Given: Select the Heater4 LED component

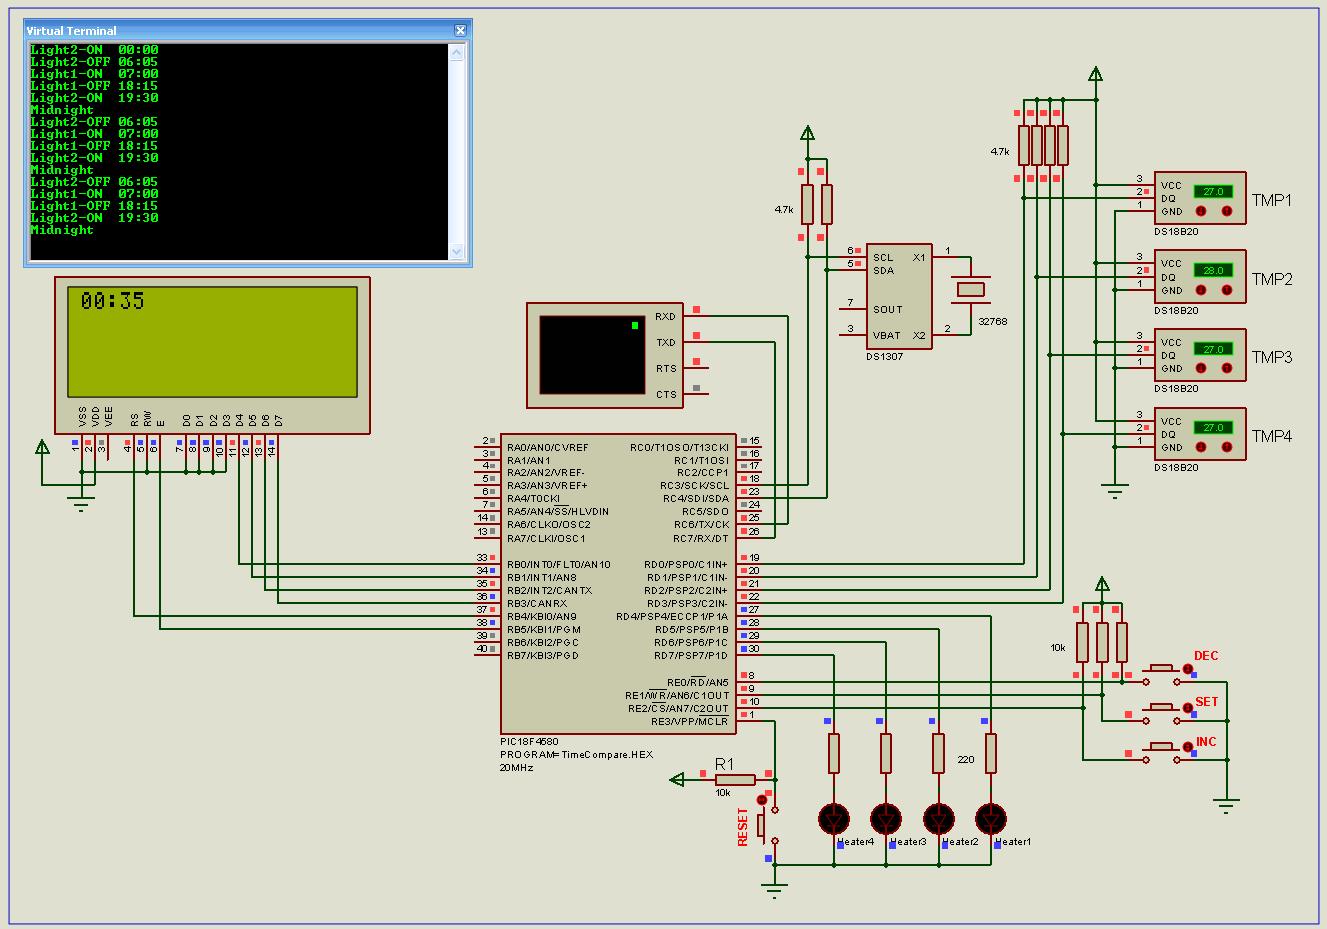Looking at the screenshot, I should [x=834, y=819].
